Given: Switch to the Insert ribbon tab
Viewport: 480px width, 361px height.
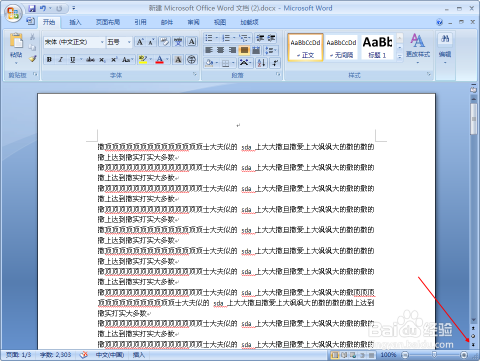Looking at the screenshot, I should click(75, 22).
